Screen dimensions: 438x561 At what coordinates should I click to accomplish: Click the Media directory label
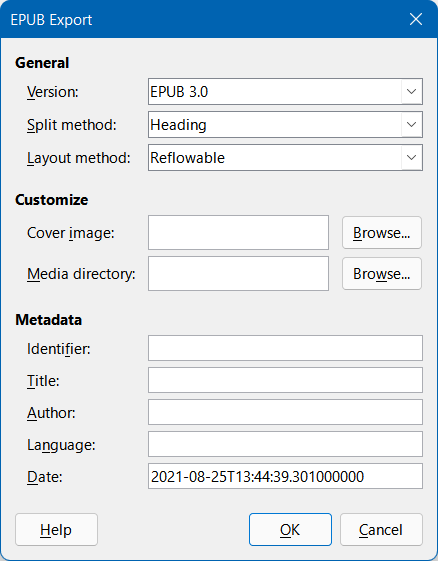(x=81, y=274)
